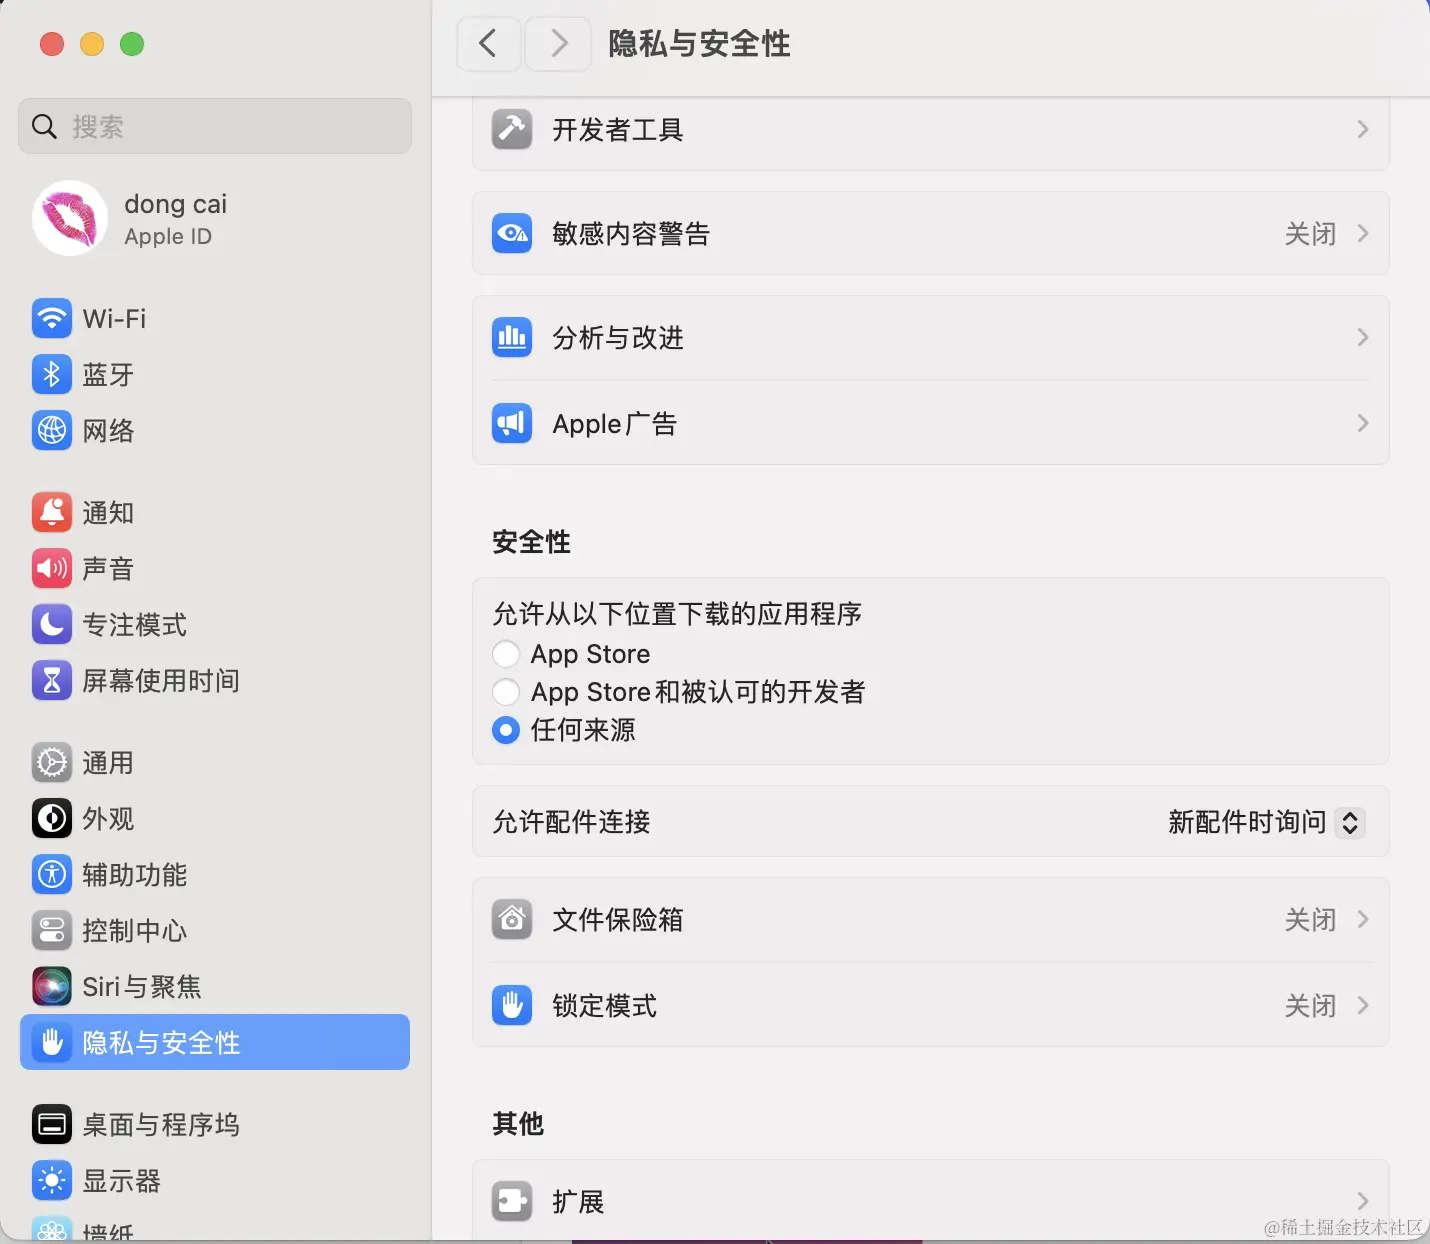The width and height of the screenshot is (1430, 1244).
Task: Select the App Store download source option
Action: coord(507,653)
